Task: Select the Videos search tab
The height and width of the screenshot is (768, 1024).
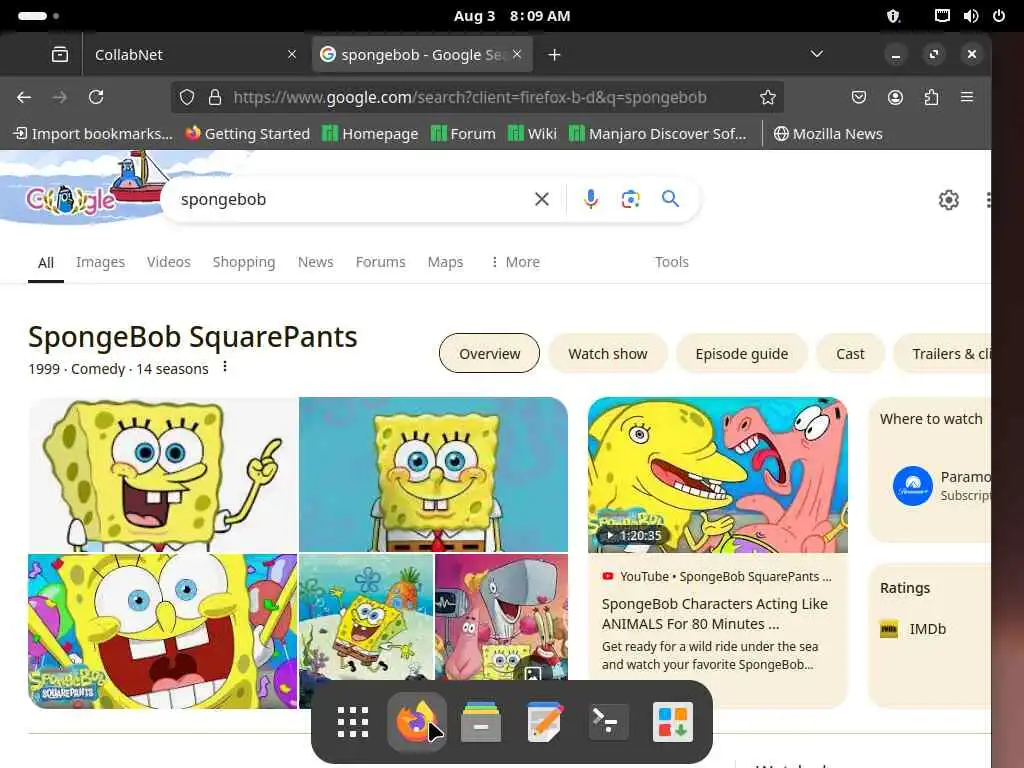Action: pos(168,262)
